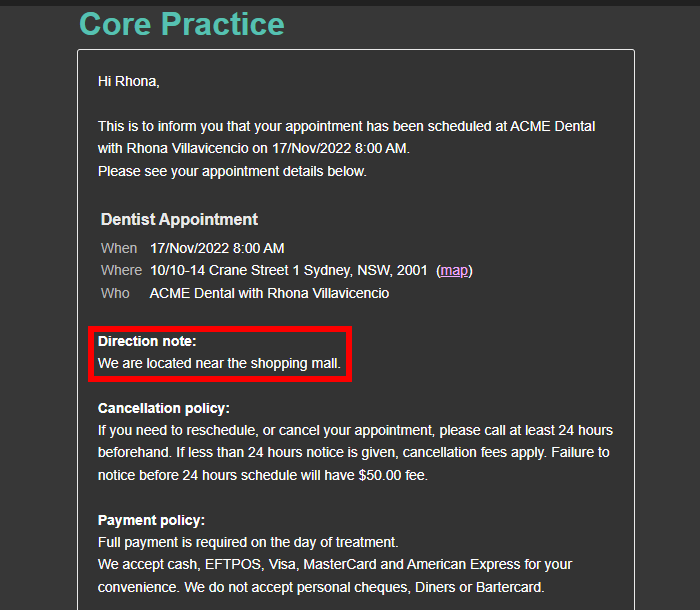Click the Crane Street Sydney address text
Screen dimensions: 700x610
tap(288, 271)
